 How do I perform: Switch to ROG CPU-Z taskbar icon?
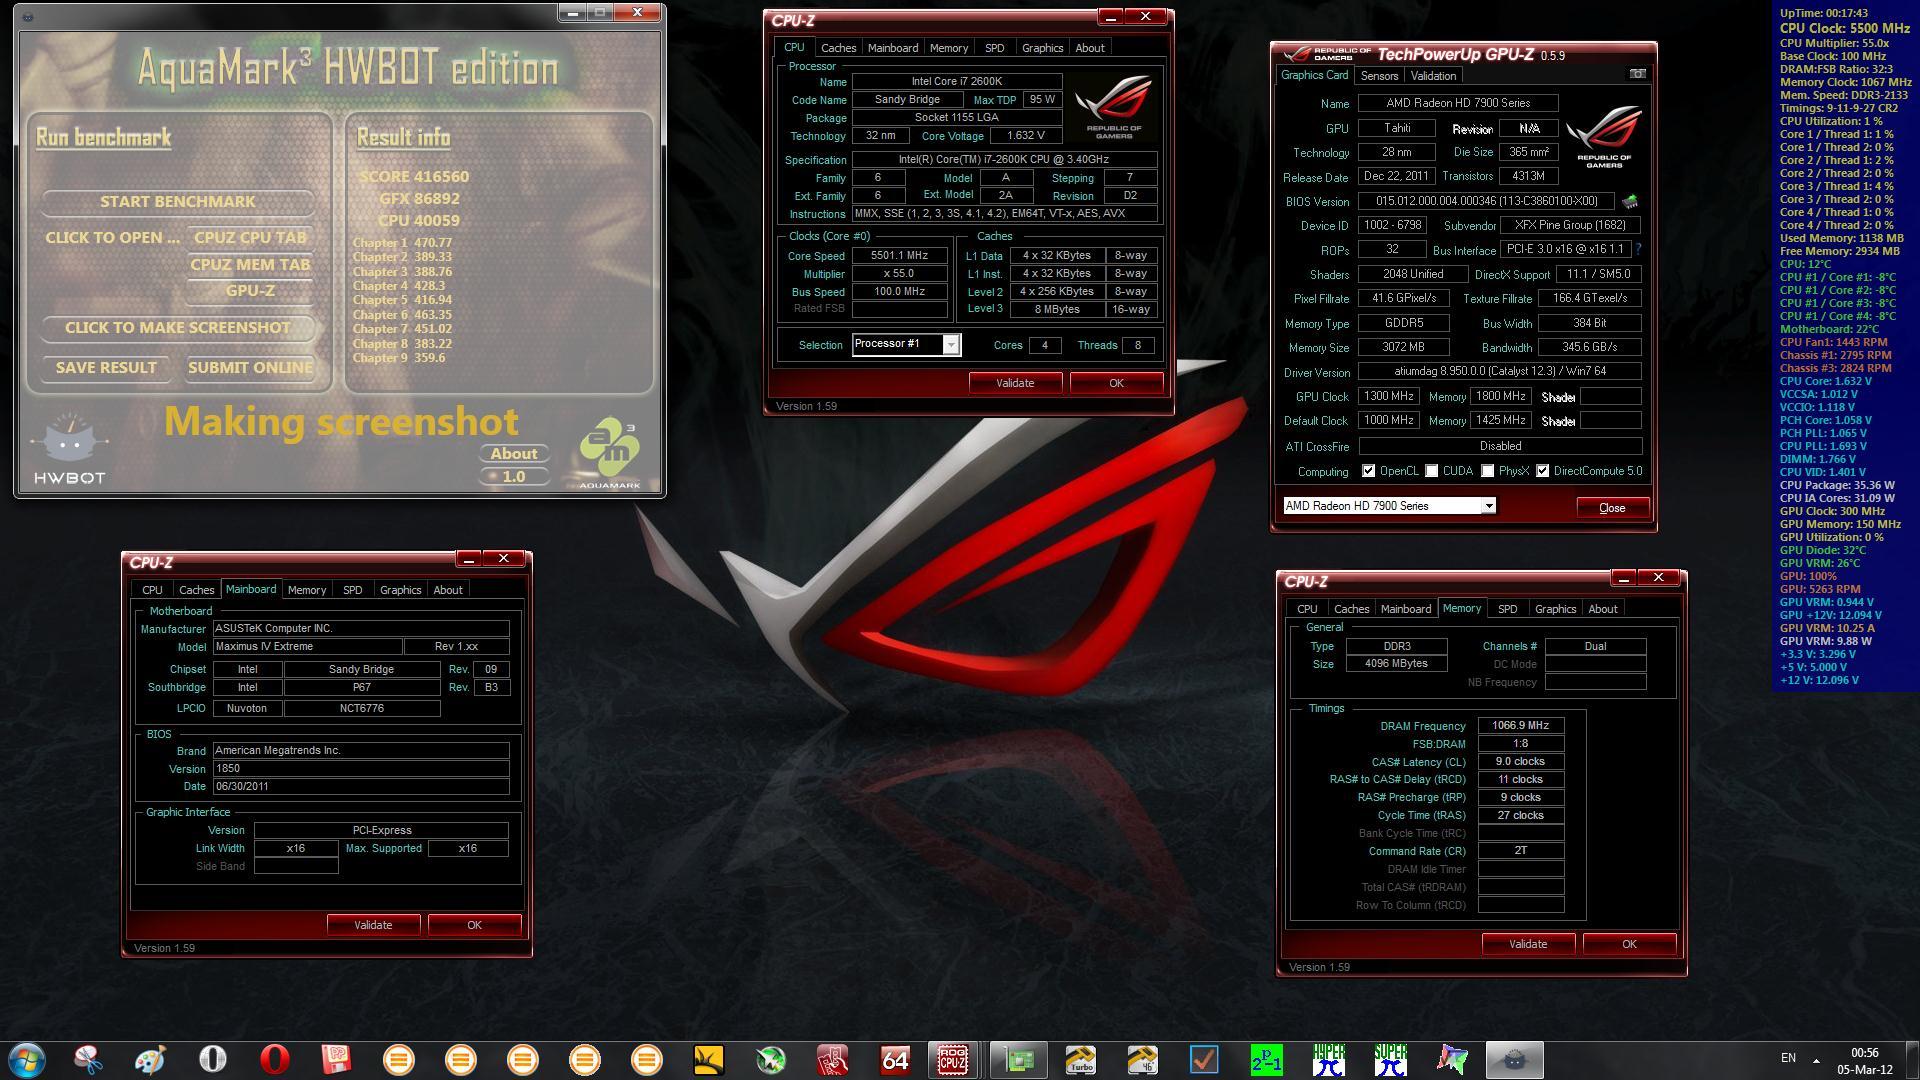tap(953, 1059)
